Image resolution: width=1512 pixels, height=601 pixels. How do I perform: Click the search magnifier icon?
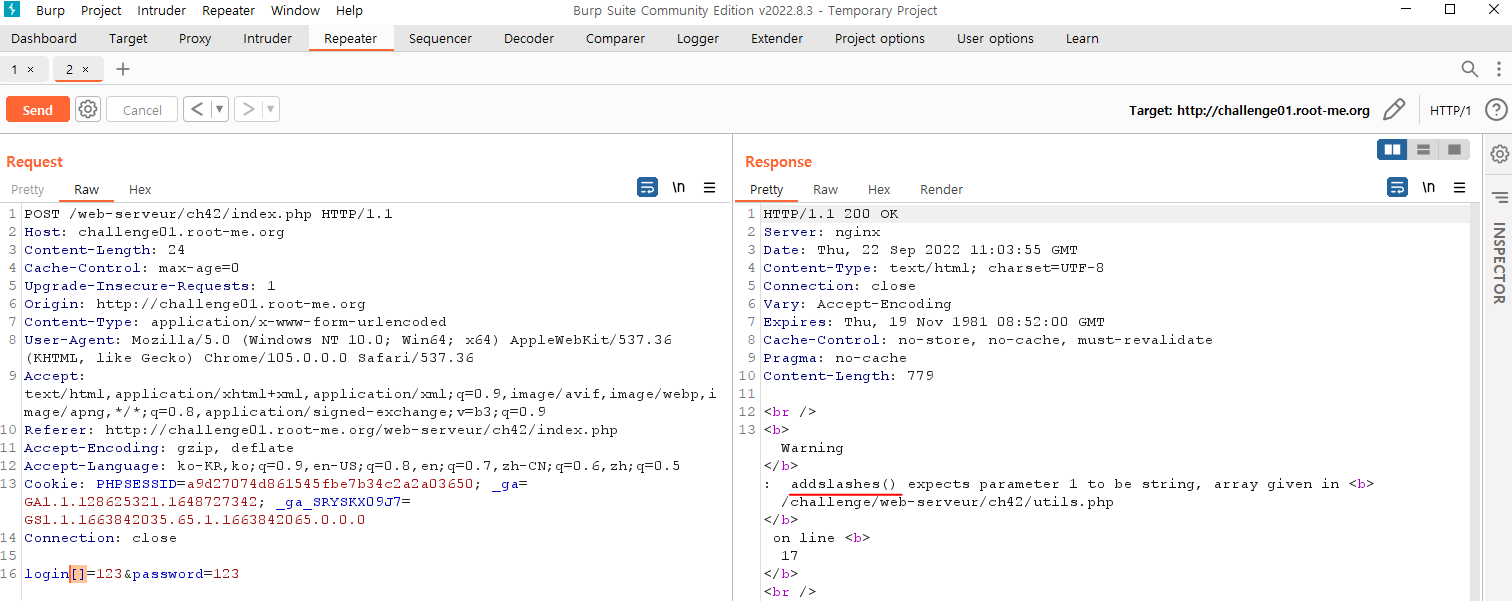point(1469,69)
